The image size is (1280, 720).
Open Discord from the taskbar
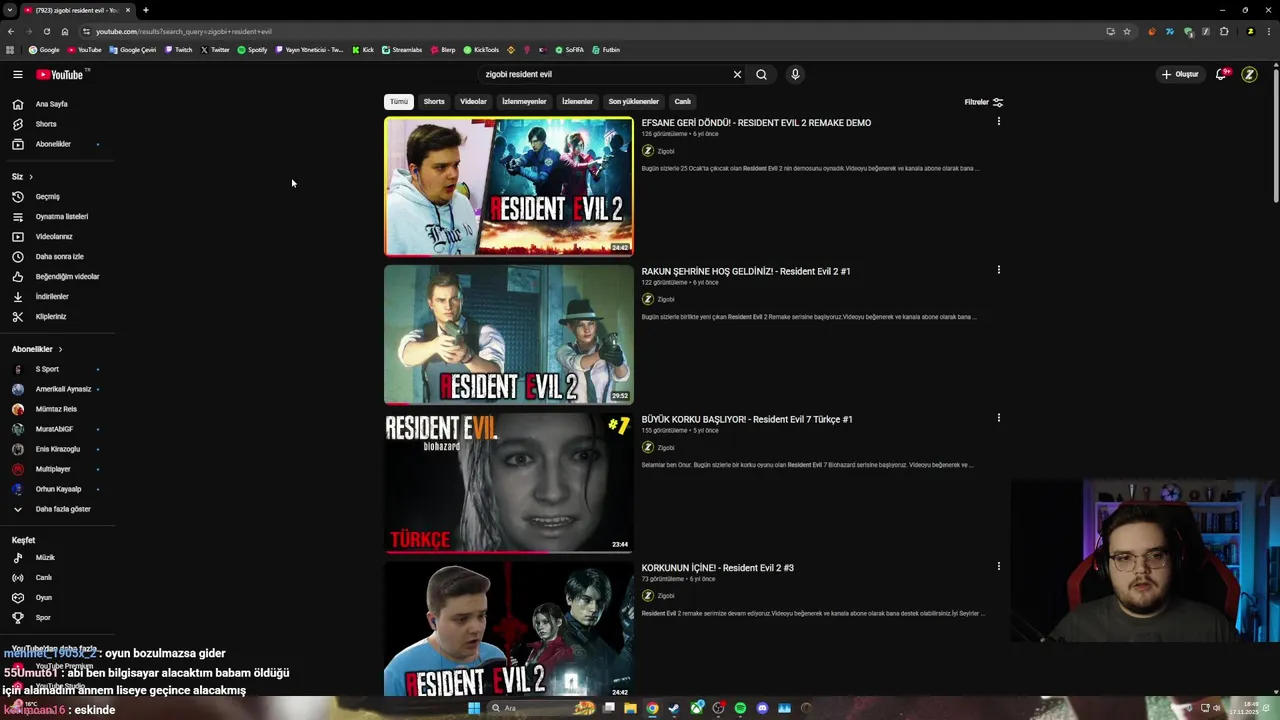(x=762, y=708)
